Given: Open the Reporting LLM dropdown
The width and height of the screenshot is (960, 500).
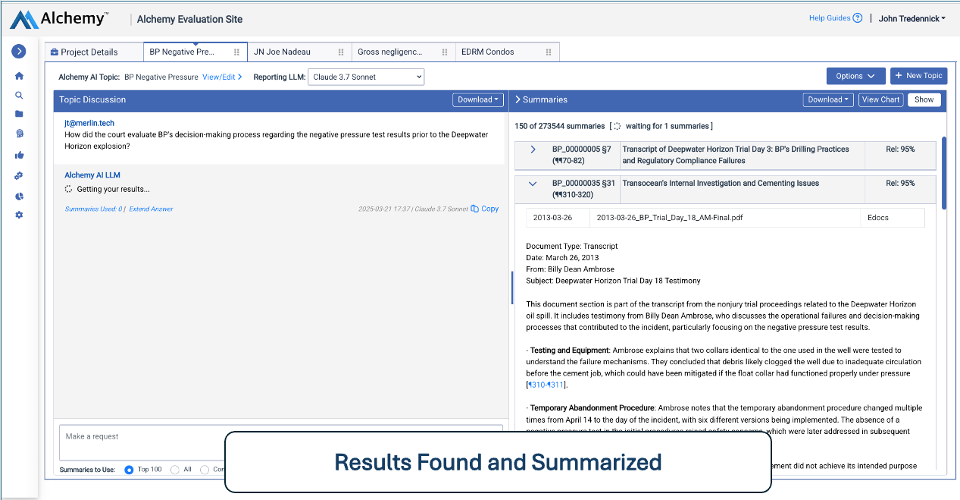Looking at the screenshot, I should (x=366, y=76).
